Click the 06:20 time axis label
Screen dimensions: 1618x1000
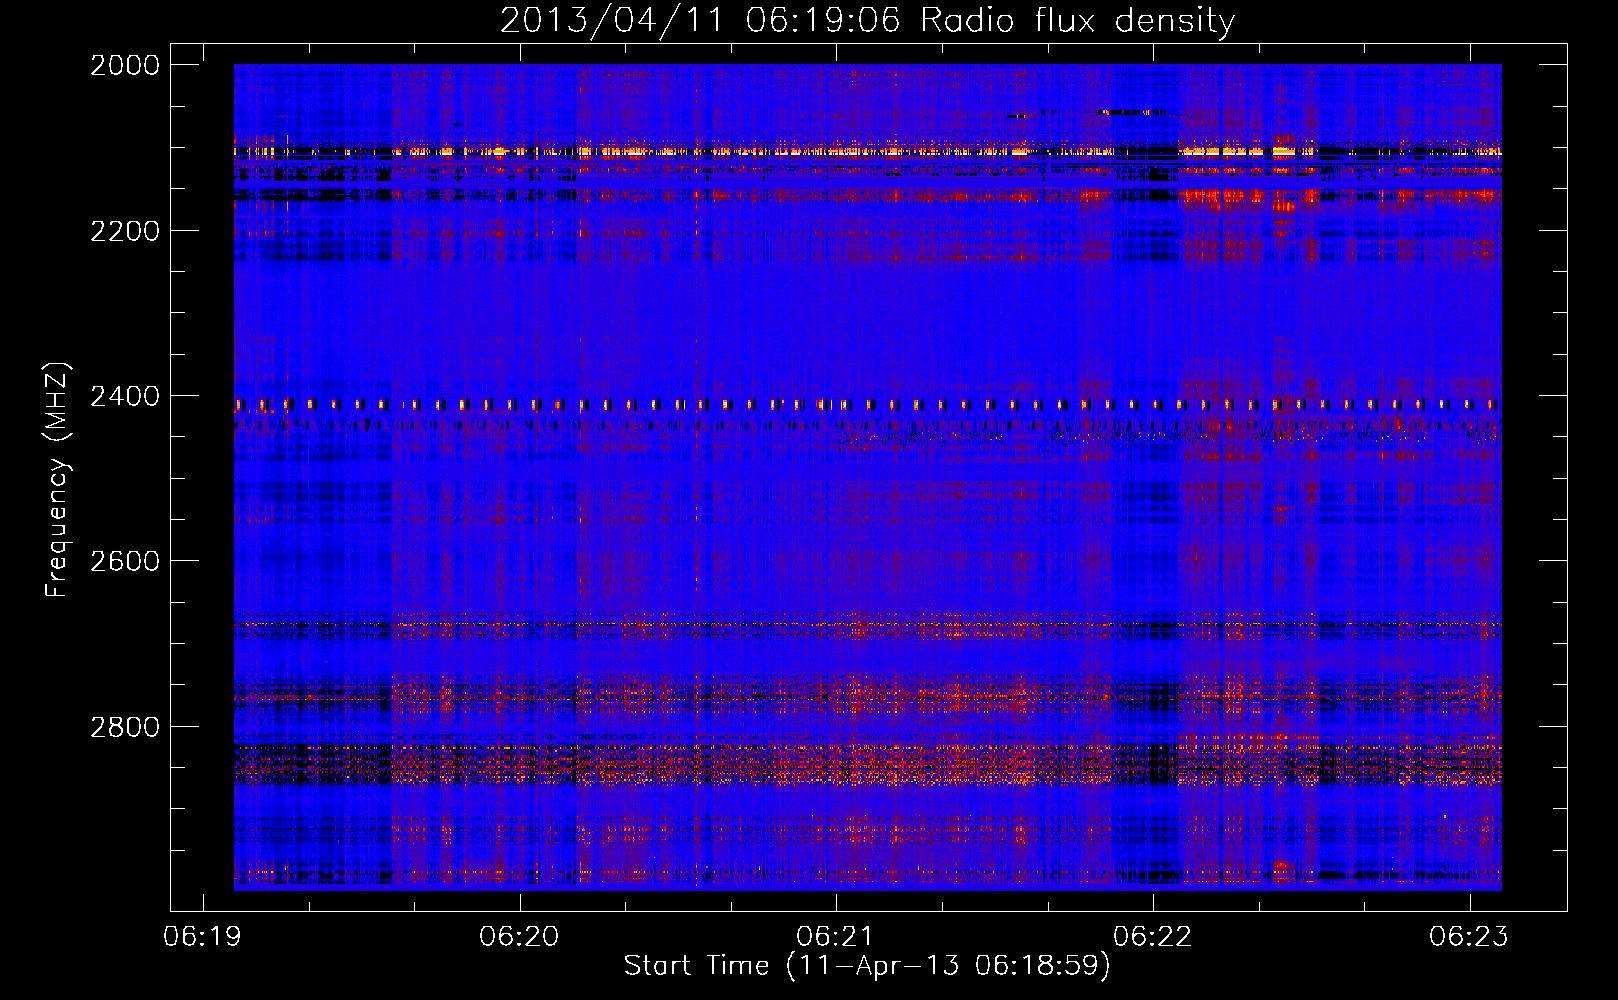click(x=519, y=937)
